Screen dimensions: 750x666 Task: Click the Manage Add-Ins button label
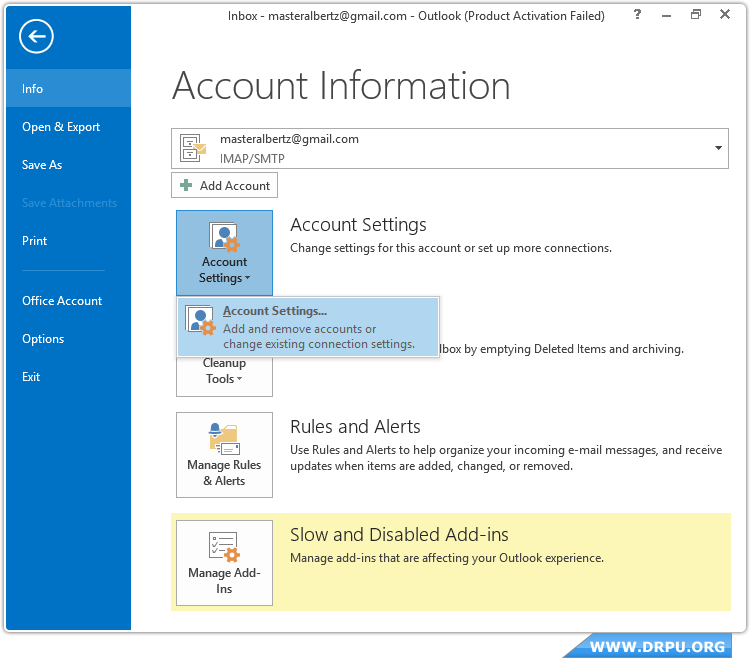tap(224, 580)
